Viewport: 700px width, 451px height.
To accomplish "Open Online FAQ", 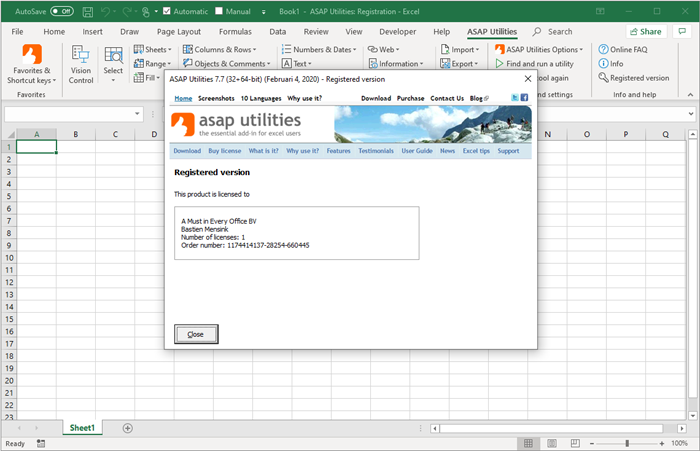I will (x=623, y=50).
